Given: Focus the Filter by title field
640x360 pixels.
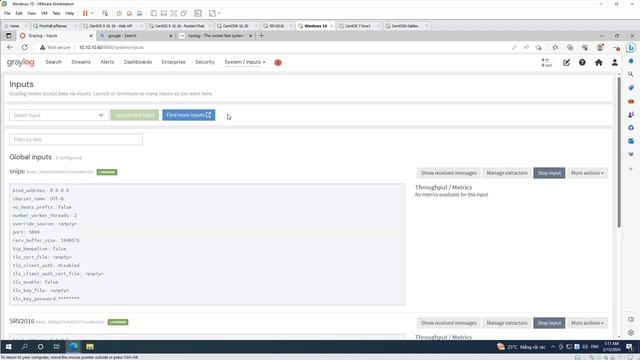Looking at the screenshot, I should click(x=76, y=140).
